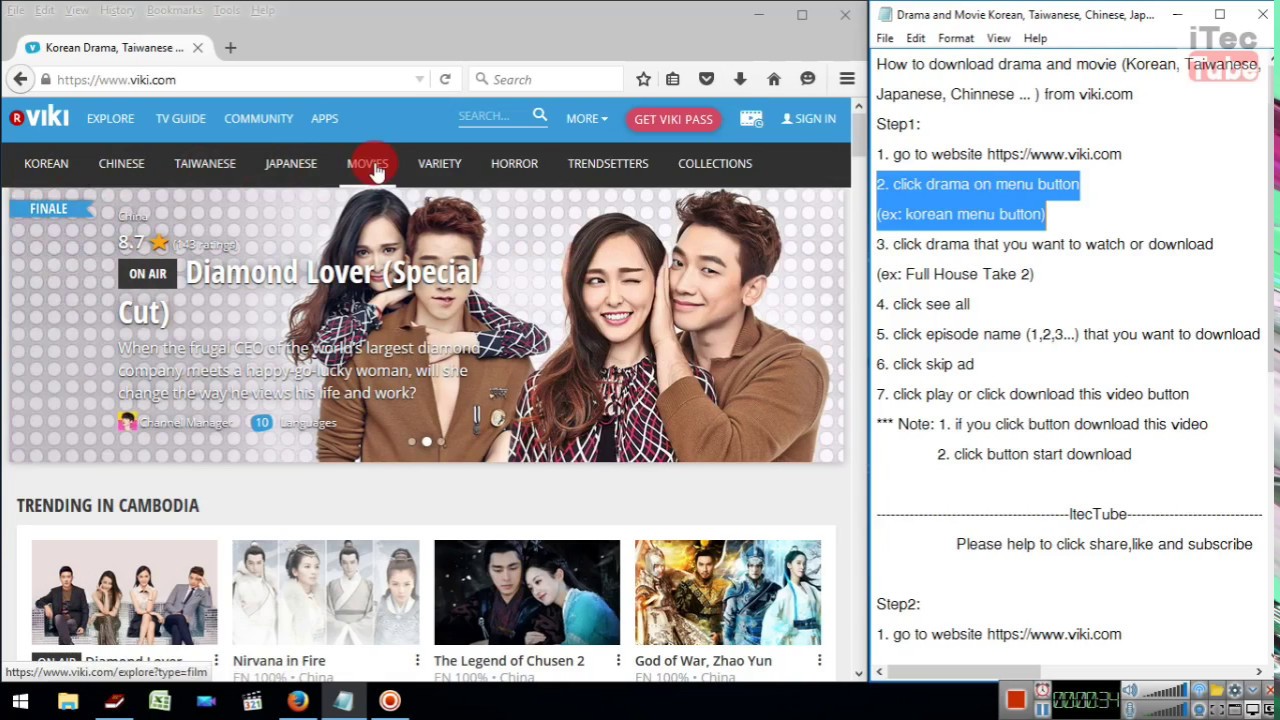The image size is (1280, 720).
Task: Open the Firefox Bookmarks menu
Action: coord(175,10)
